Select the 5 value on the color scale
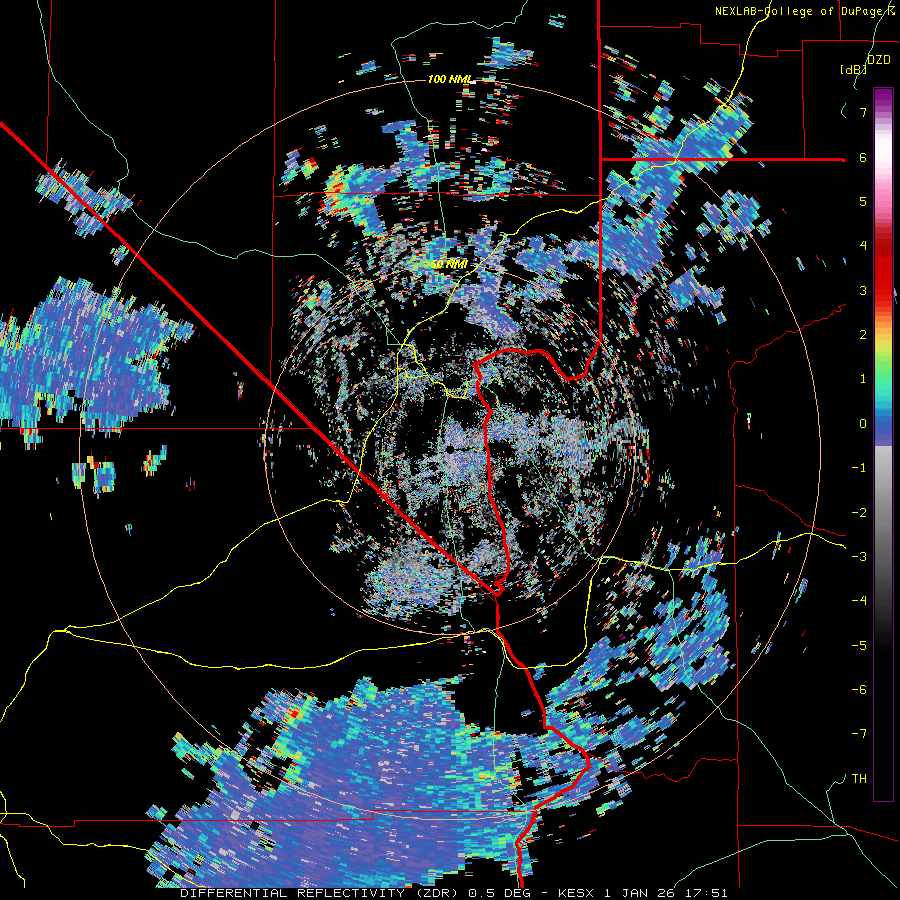 click(863, 201)
